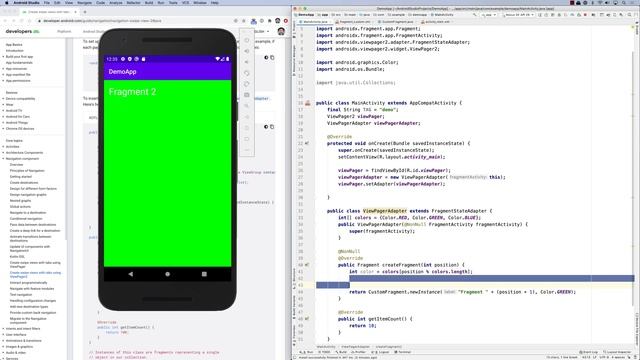Open the File menu
Viewport: 640px width, 360px height.
(x=47, y=2)
